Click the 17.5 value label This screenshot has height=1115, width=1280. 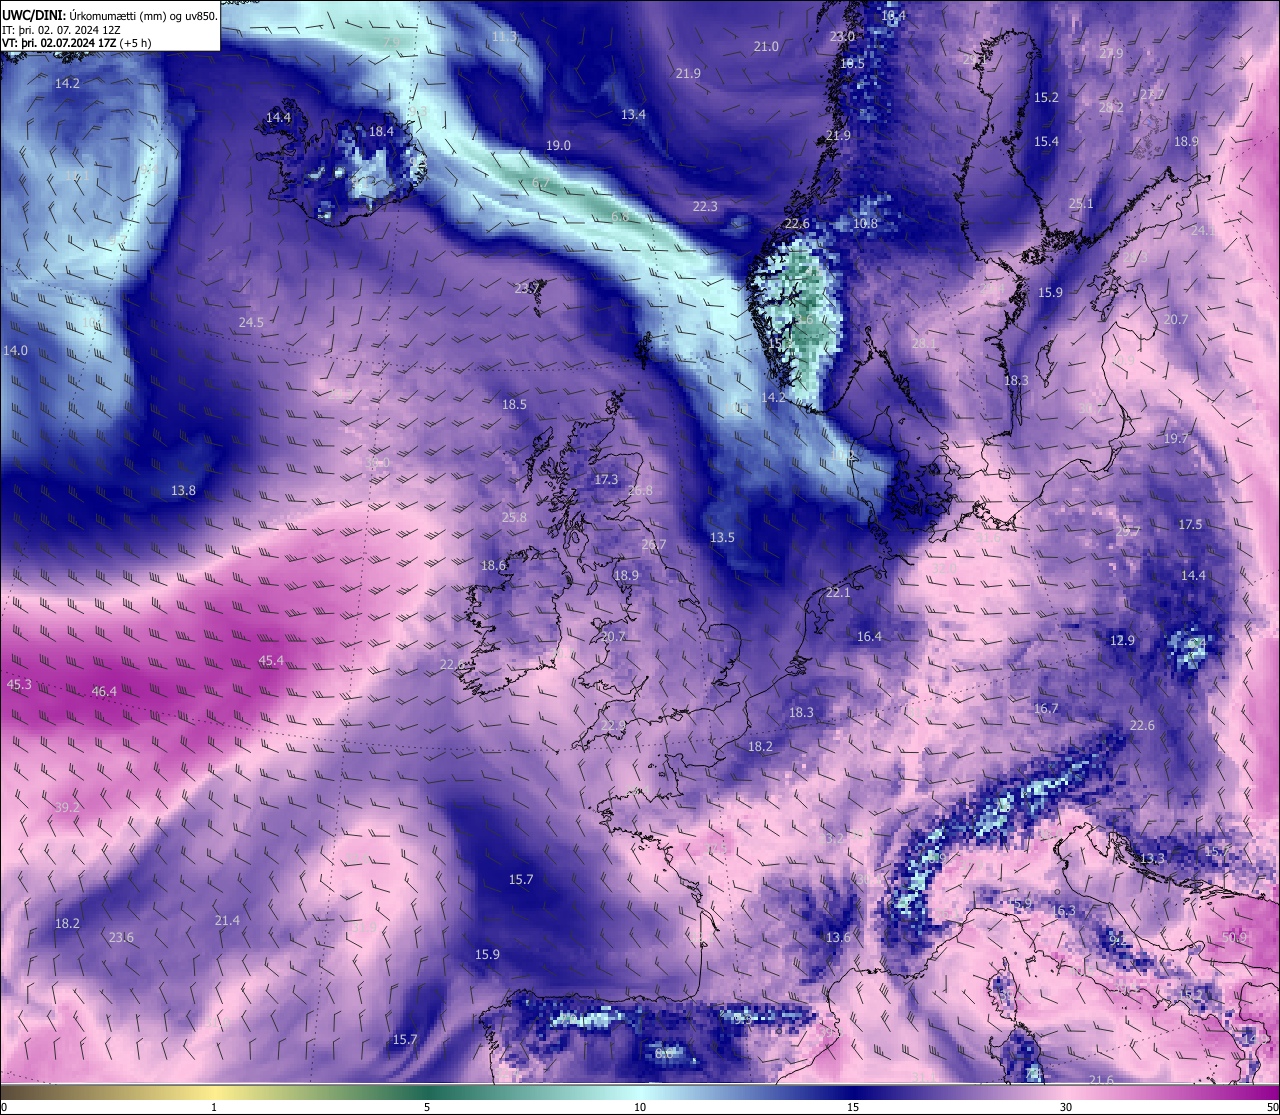tap(1190, 524)
